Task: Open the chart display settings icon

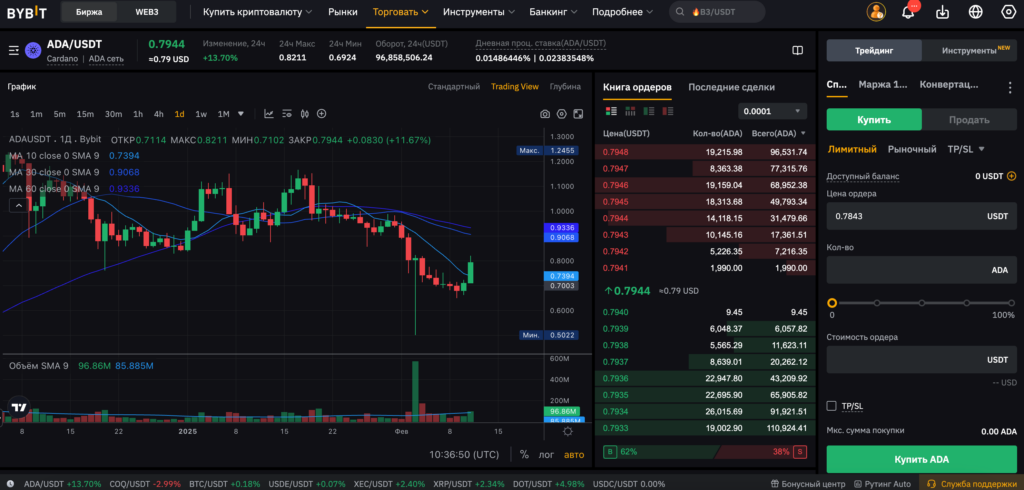Action: tap(286, 114)
